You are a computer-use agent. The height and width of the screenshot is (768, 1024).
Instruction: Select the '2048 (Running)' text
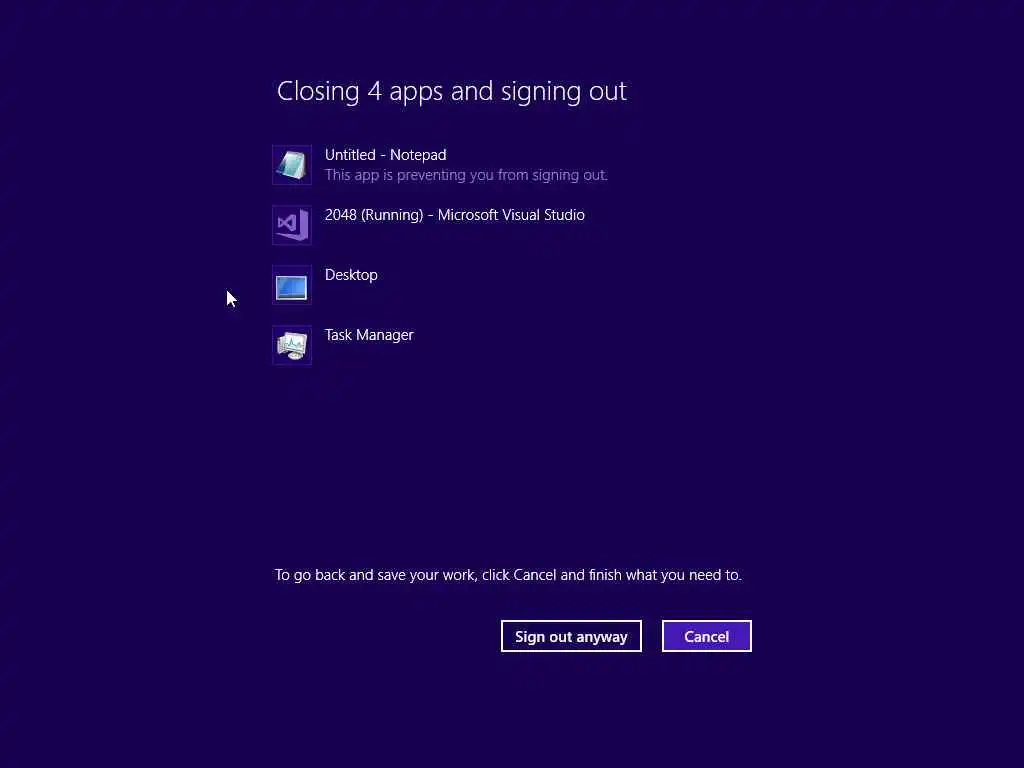click(374, 215)
